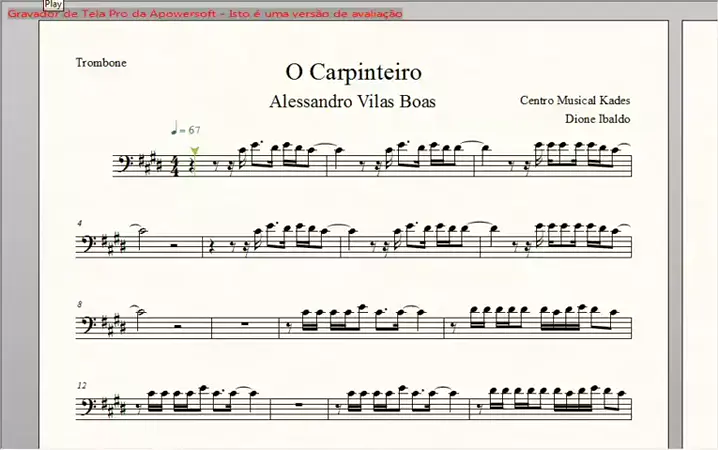The width and height of the screenshot is (718, 450).
Task: Select the Centro Musical Kades text
Action: 575,100
